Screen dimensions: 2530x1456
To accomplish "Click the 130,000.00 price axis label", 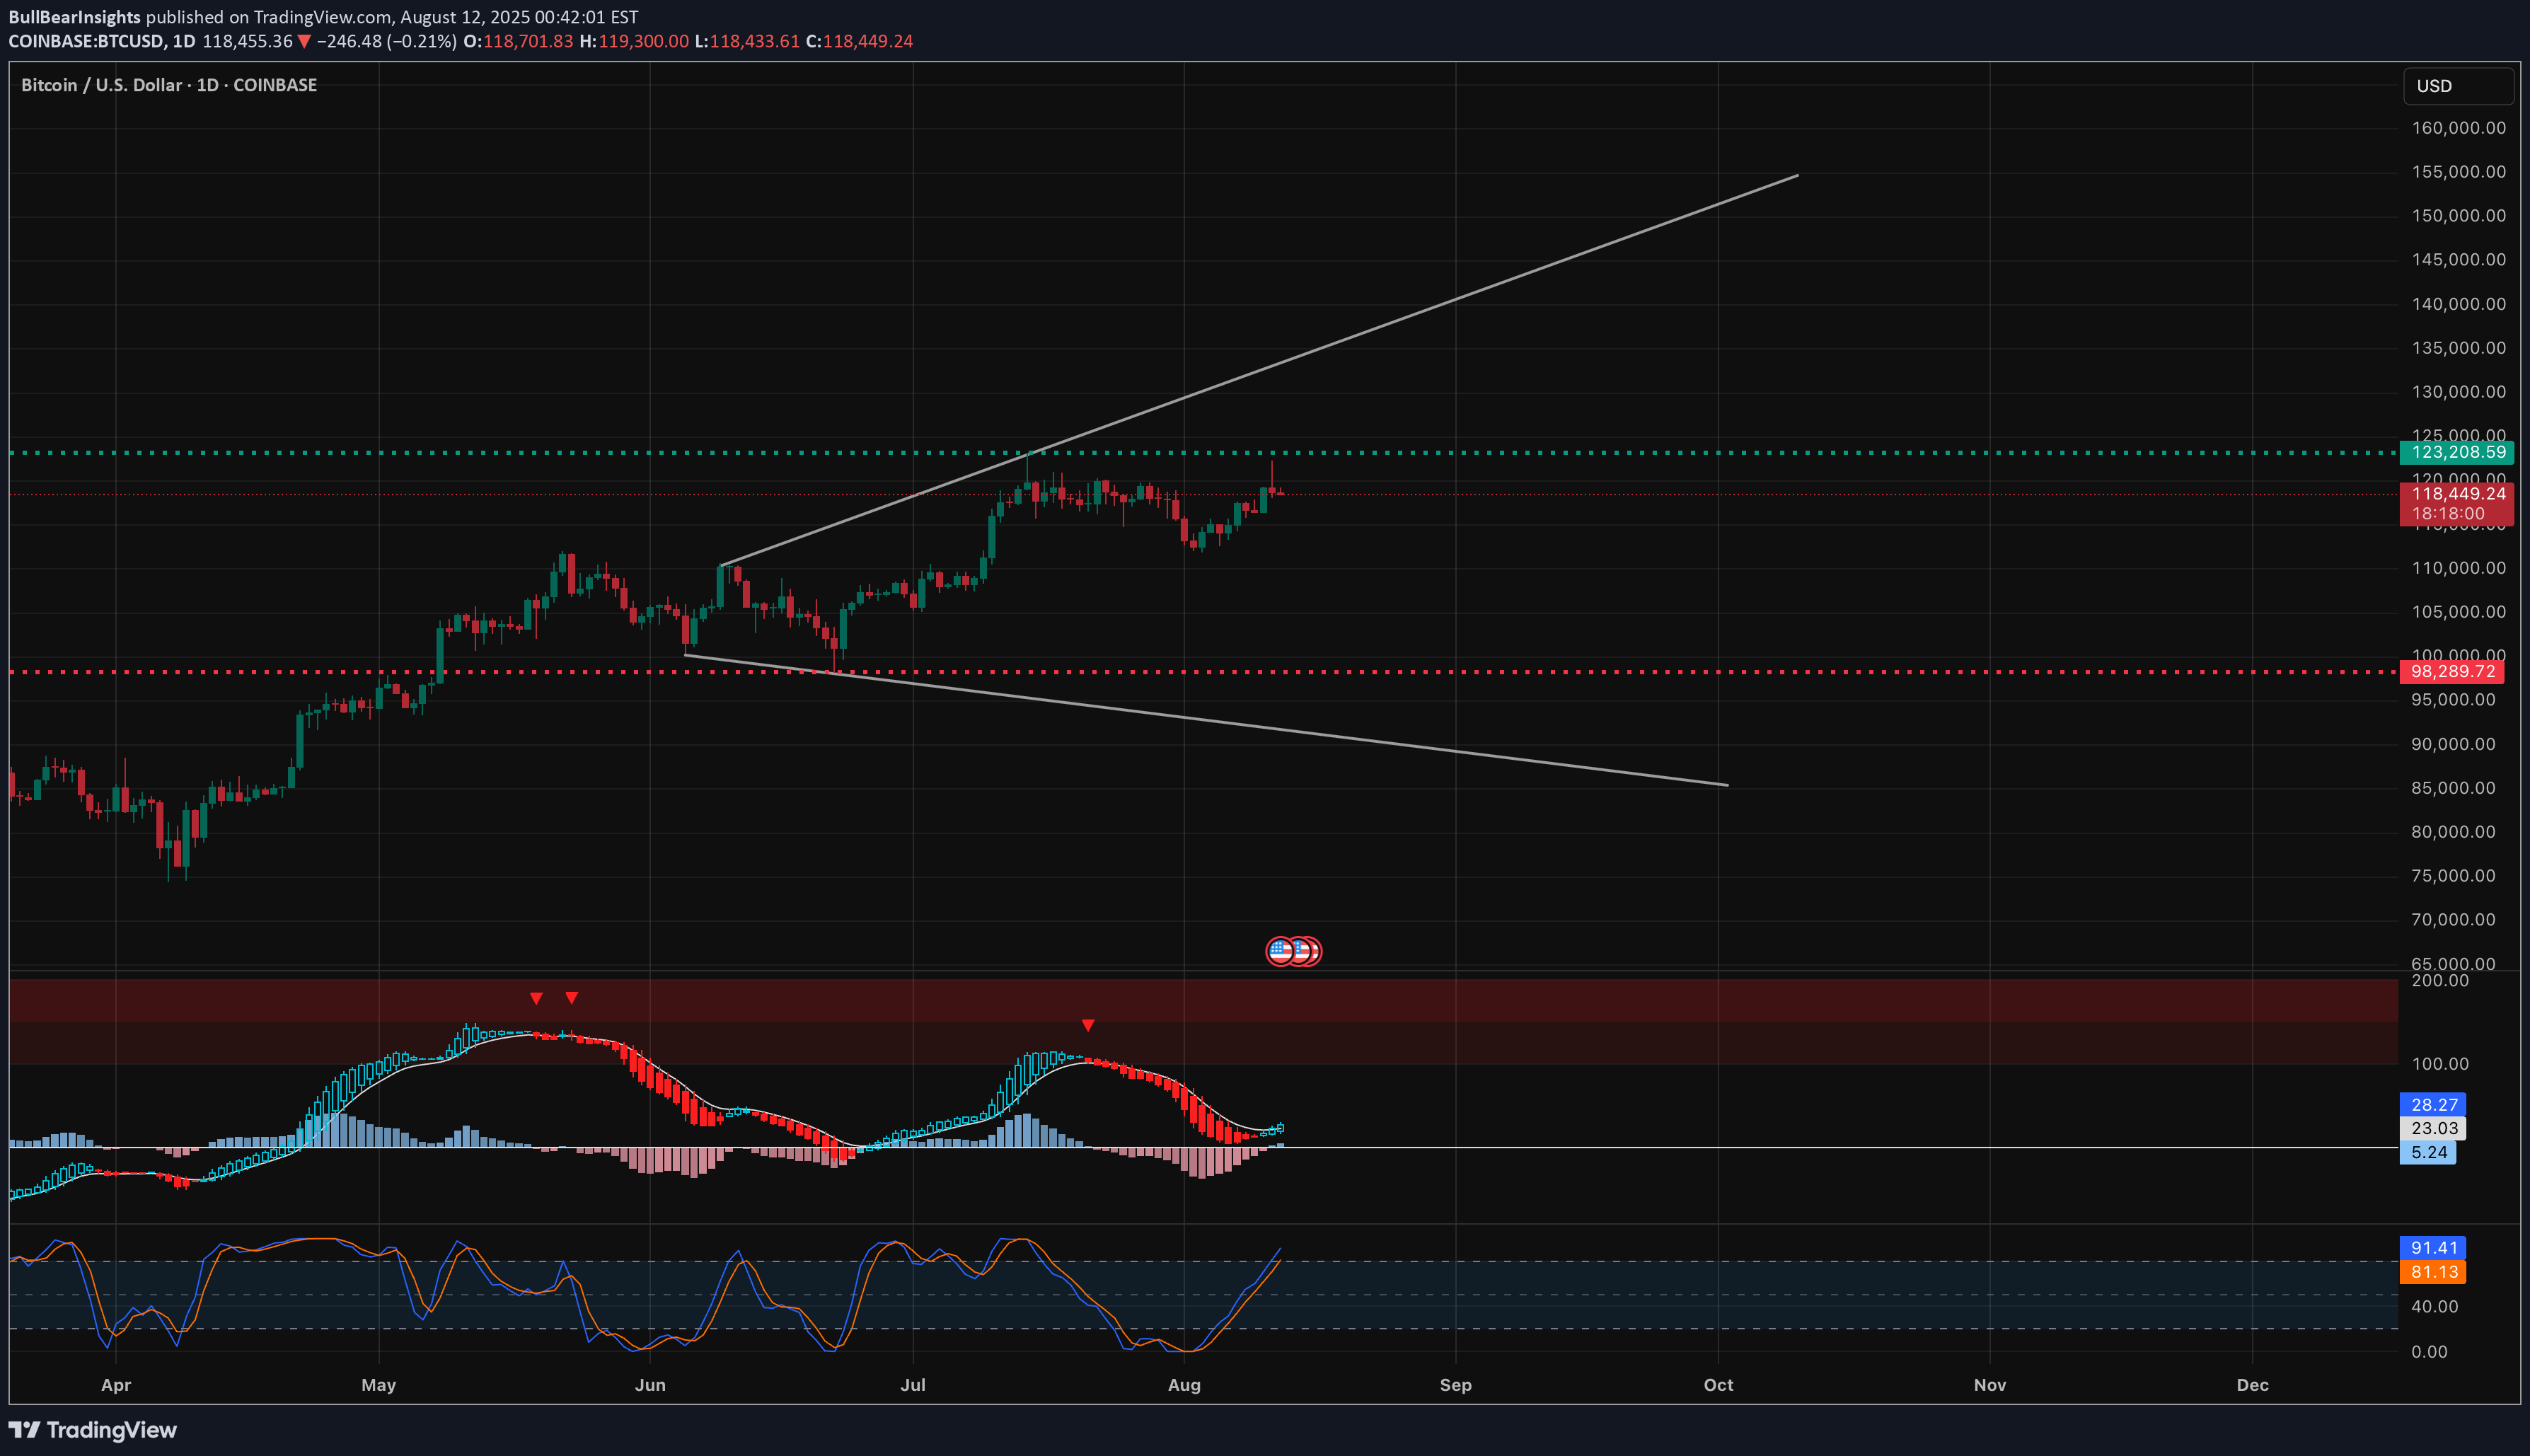I will [2459, 392].
